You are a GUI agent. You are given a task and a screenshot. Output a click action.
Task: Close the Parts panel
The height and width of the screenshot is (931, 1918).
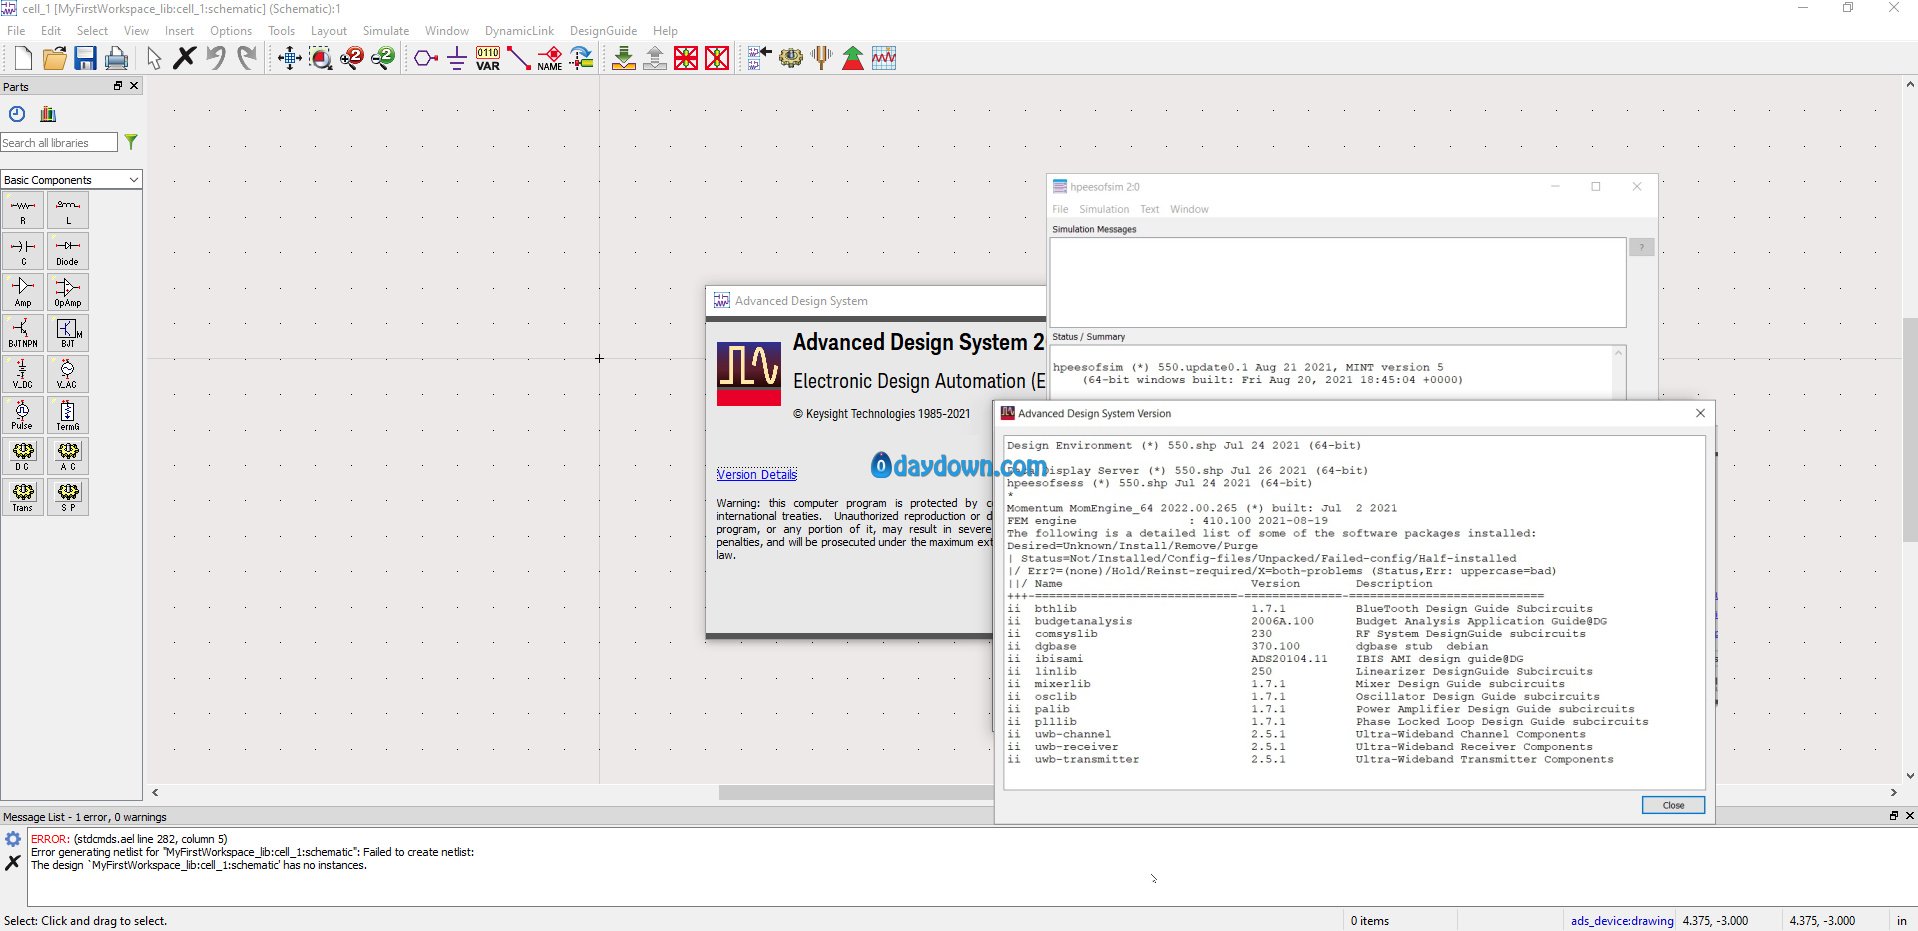pos(134,86)
